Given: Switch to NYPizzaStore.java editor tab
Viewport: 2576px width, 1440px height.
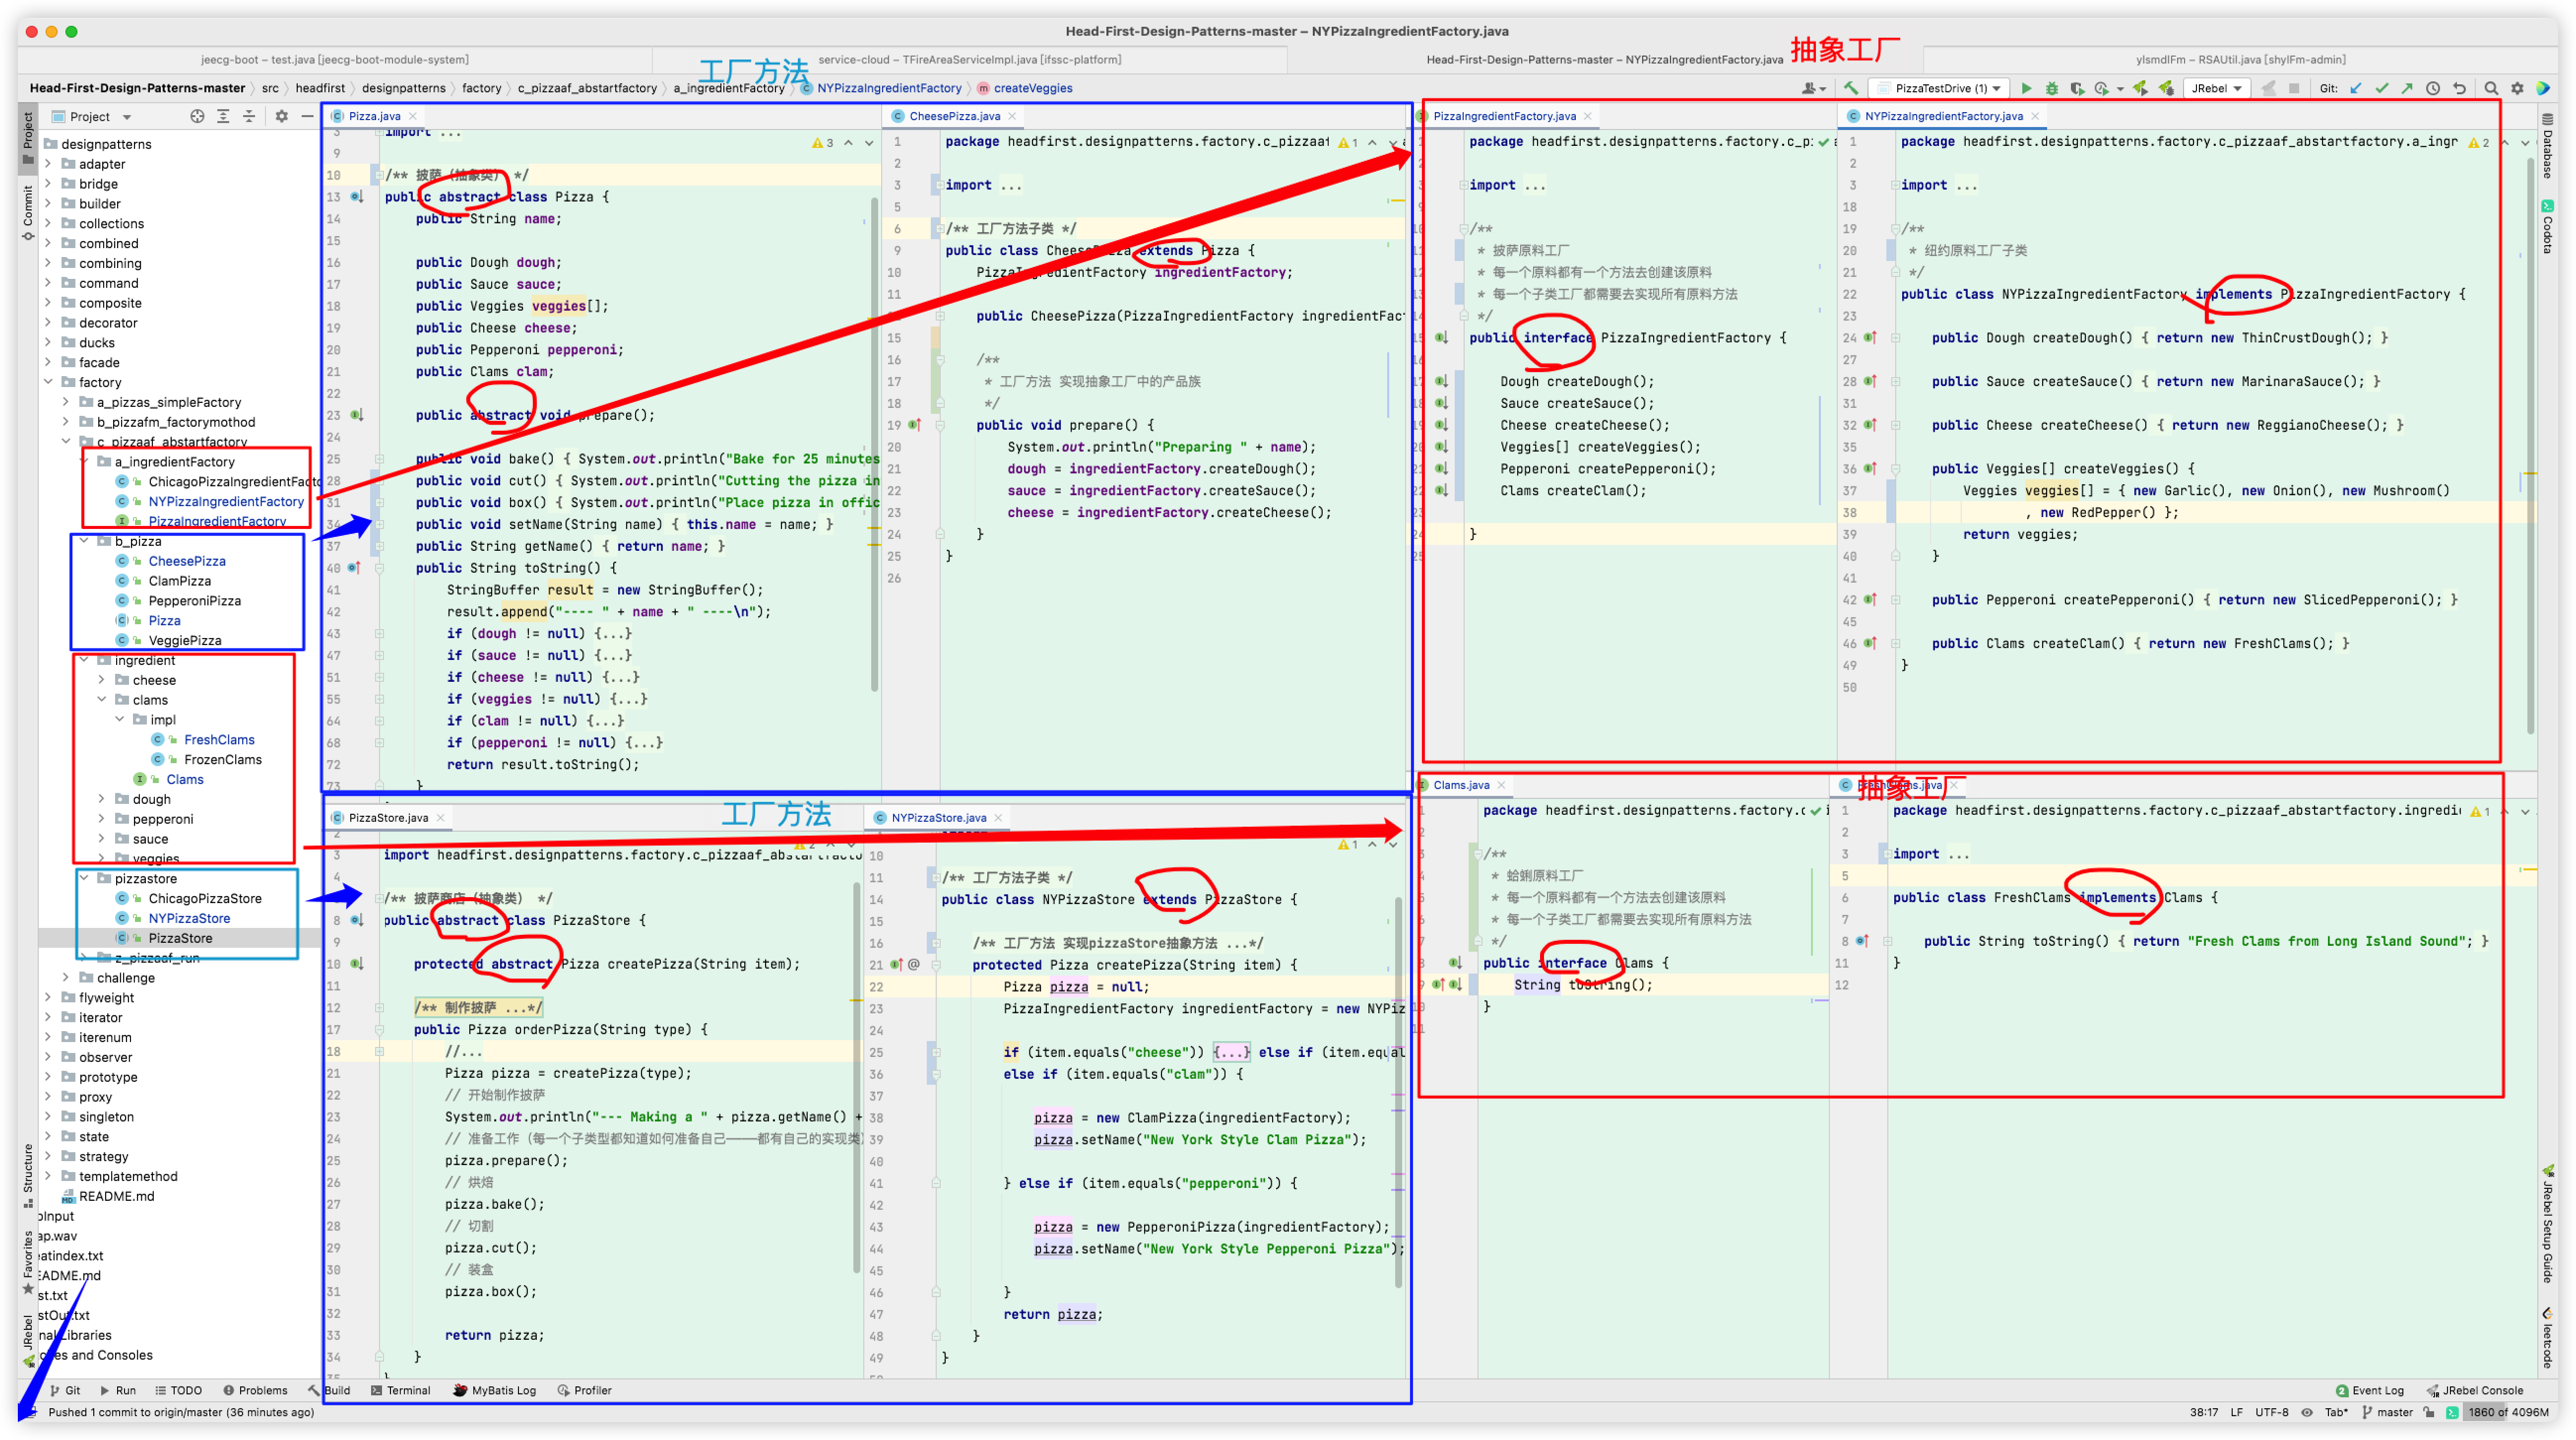Looking at the screenshot, I should click(x=938, y=817).
